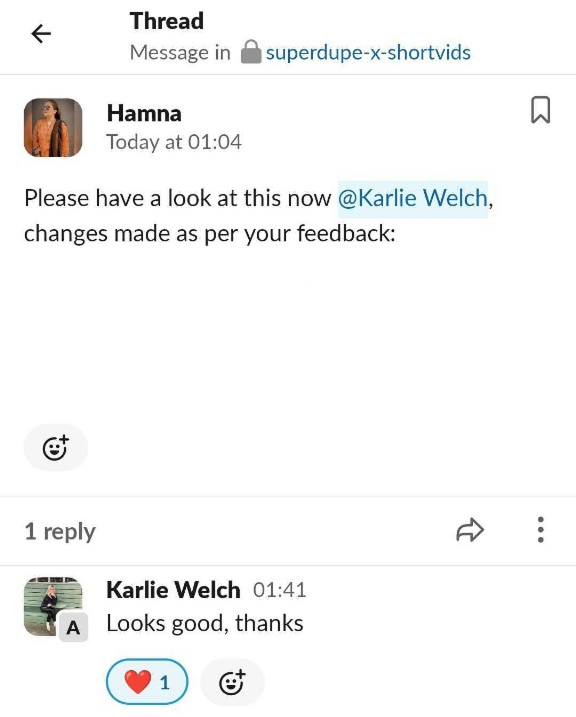Click the lock icon beside the channel name

click(251, 52)
